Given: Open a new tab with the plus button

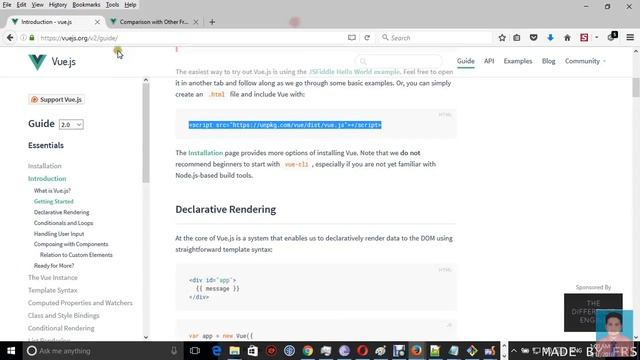Looking at the screenshot, I should [x=212, y=22].
